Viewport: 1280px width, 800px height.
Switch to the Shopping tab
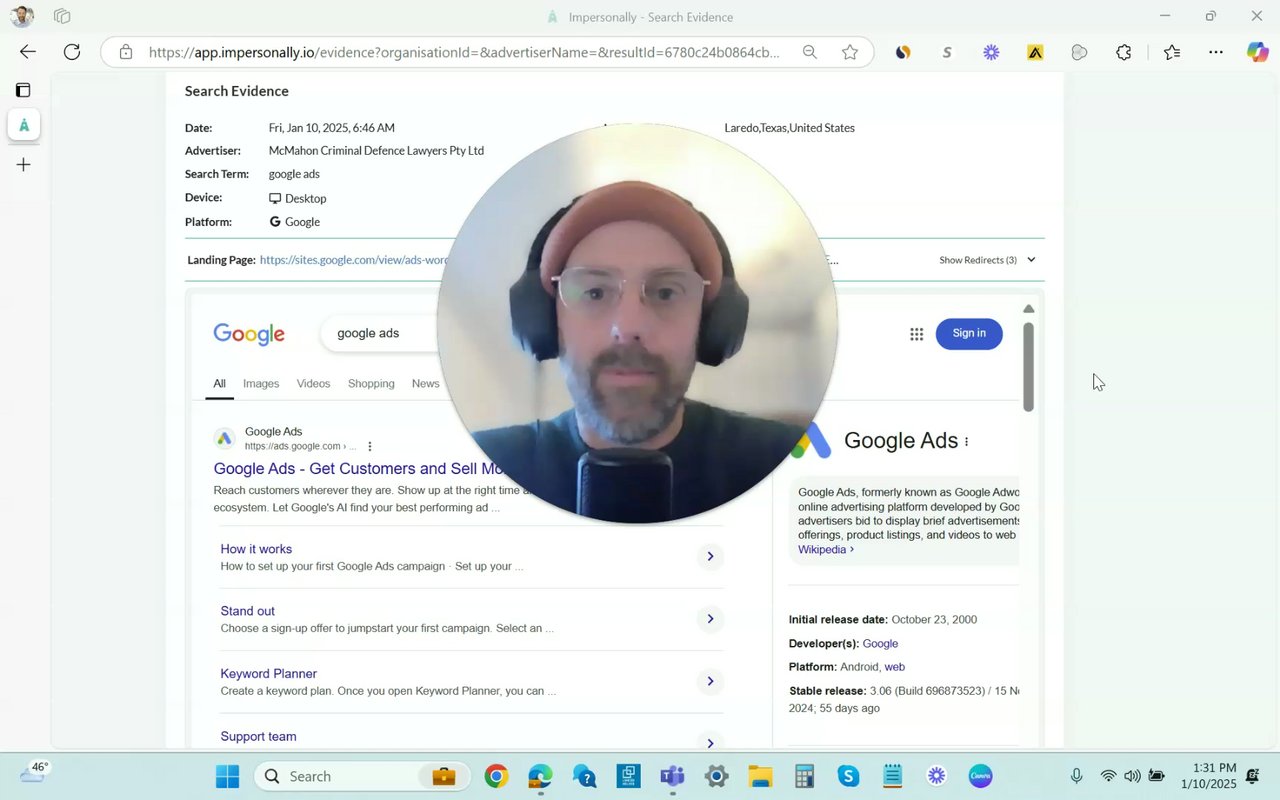371,384
